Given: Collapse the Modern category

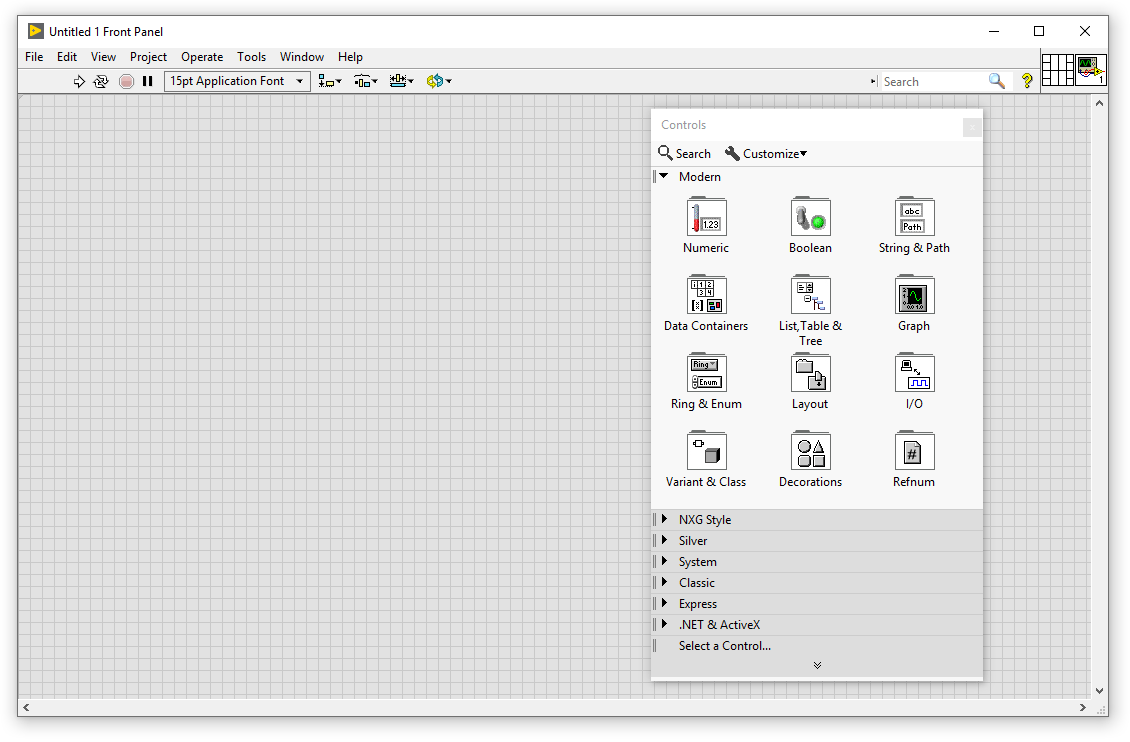Looking at the screenshot, I should pyautogui.click(x=664, y=176).
